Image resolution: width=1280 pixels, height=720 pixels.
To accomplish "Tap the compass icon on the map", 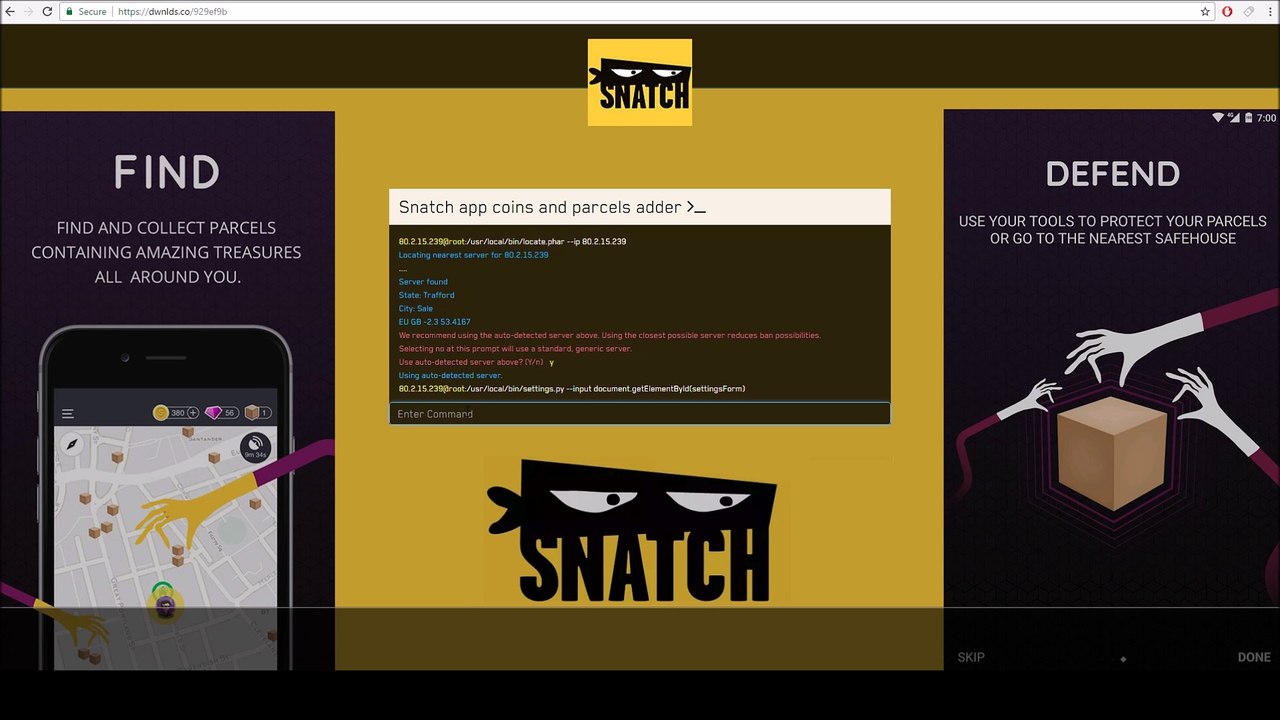I will [72, 445].
